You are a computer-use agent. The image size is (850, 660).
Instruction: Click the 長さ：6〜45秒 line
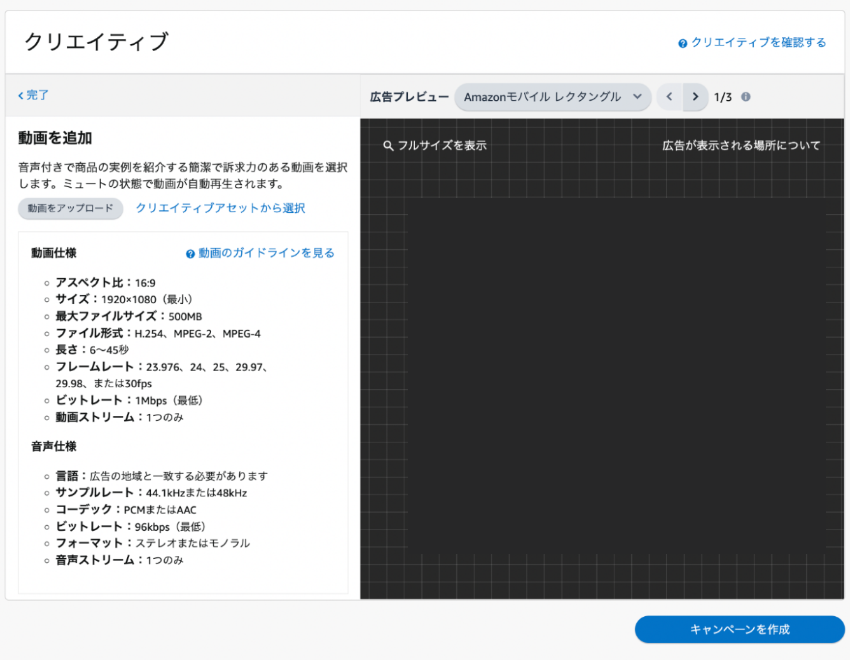(92, 350)
